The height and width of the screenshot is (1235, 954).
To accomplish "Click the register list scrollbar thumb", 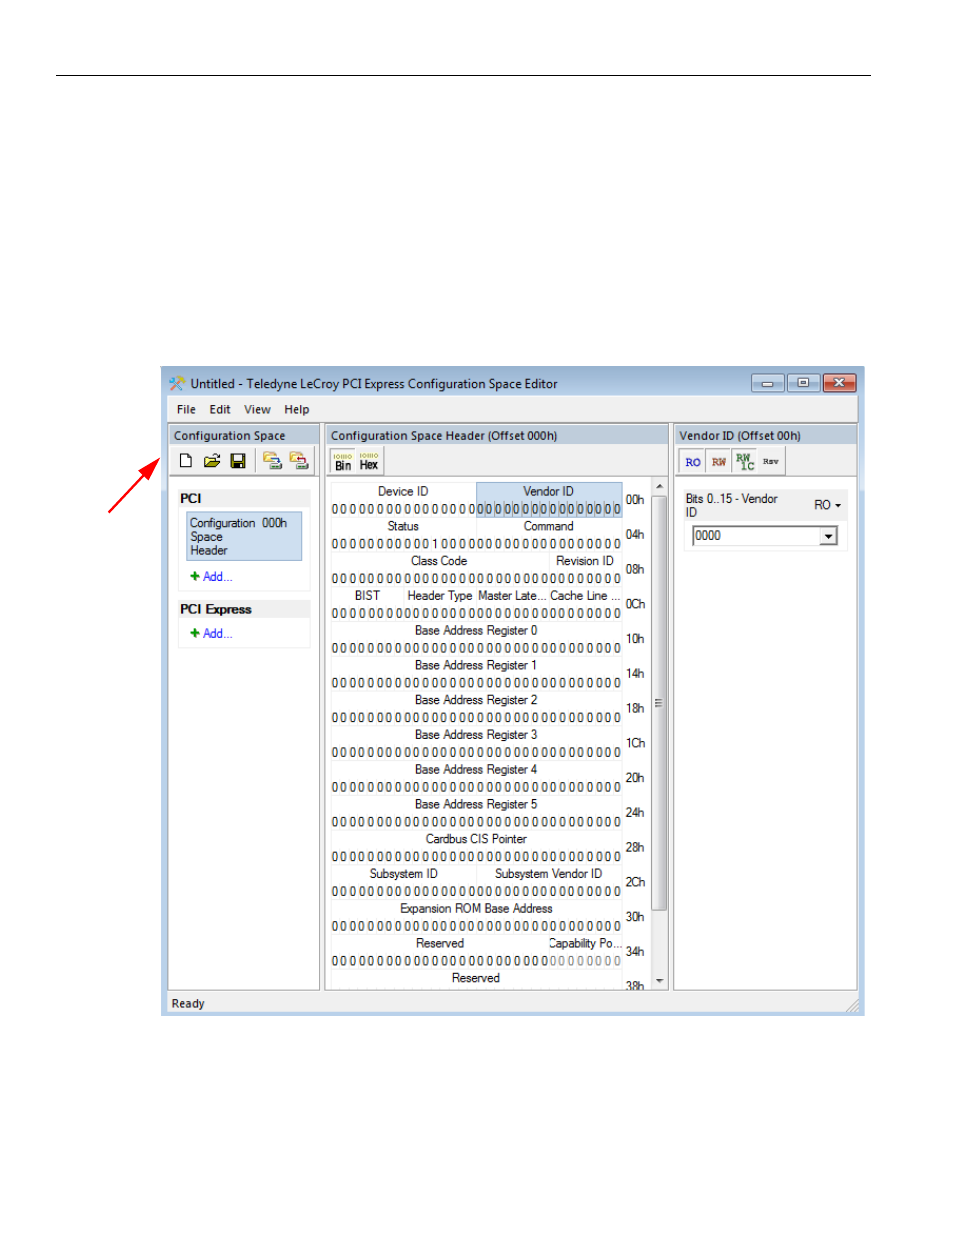I will coord(659,703).
